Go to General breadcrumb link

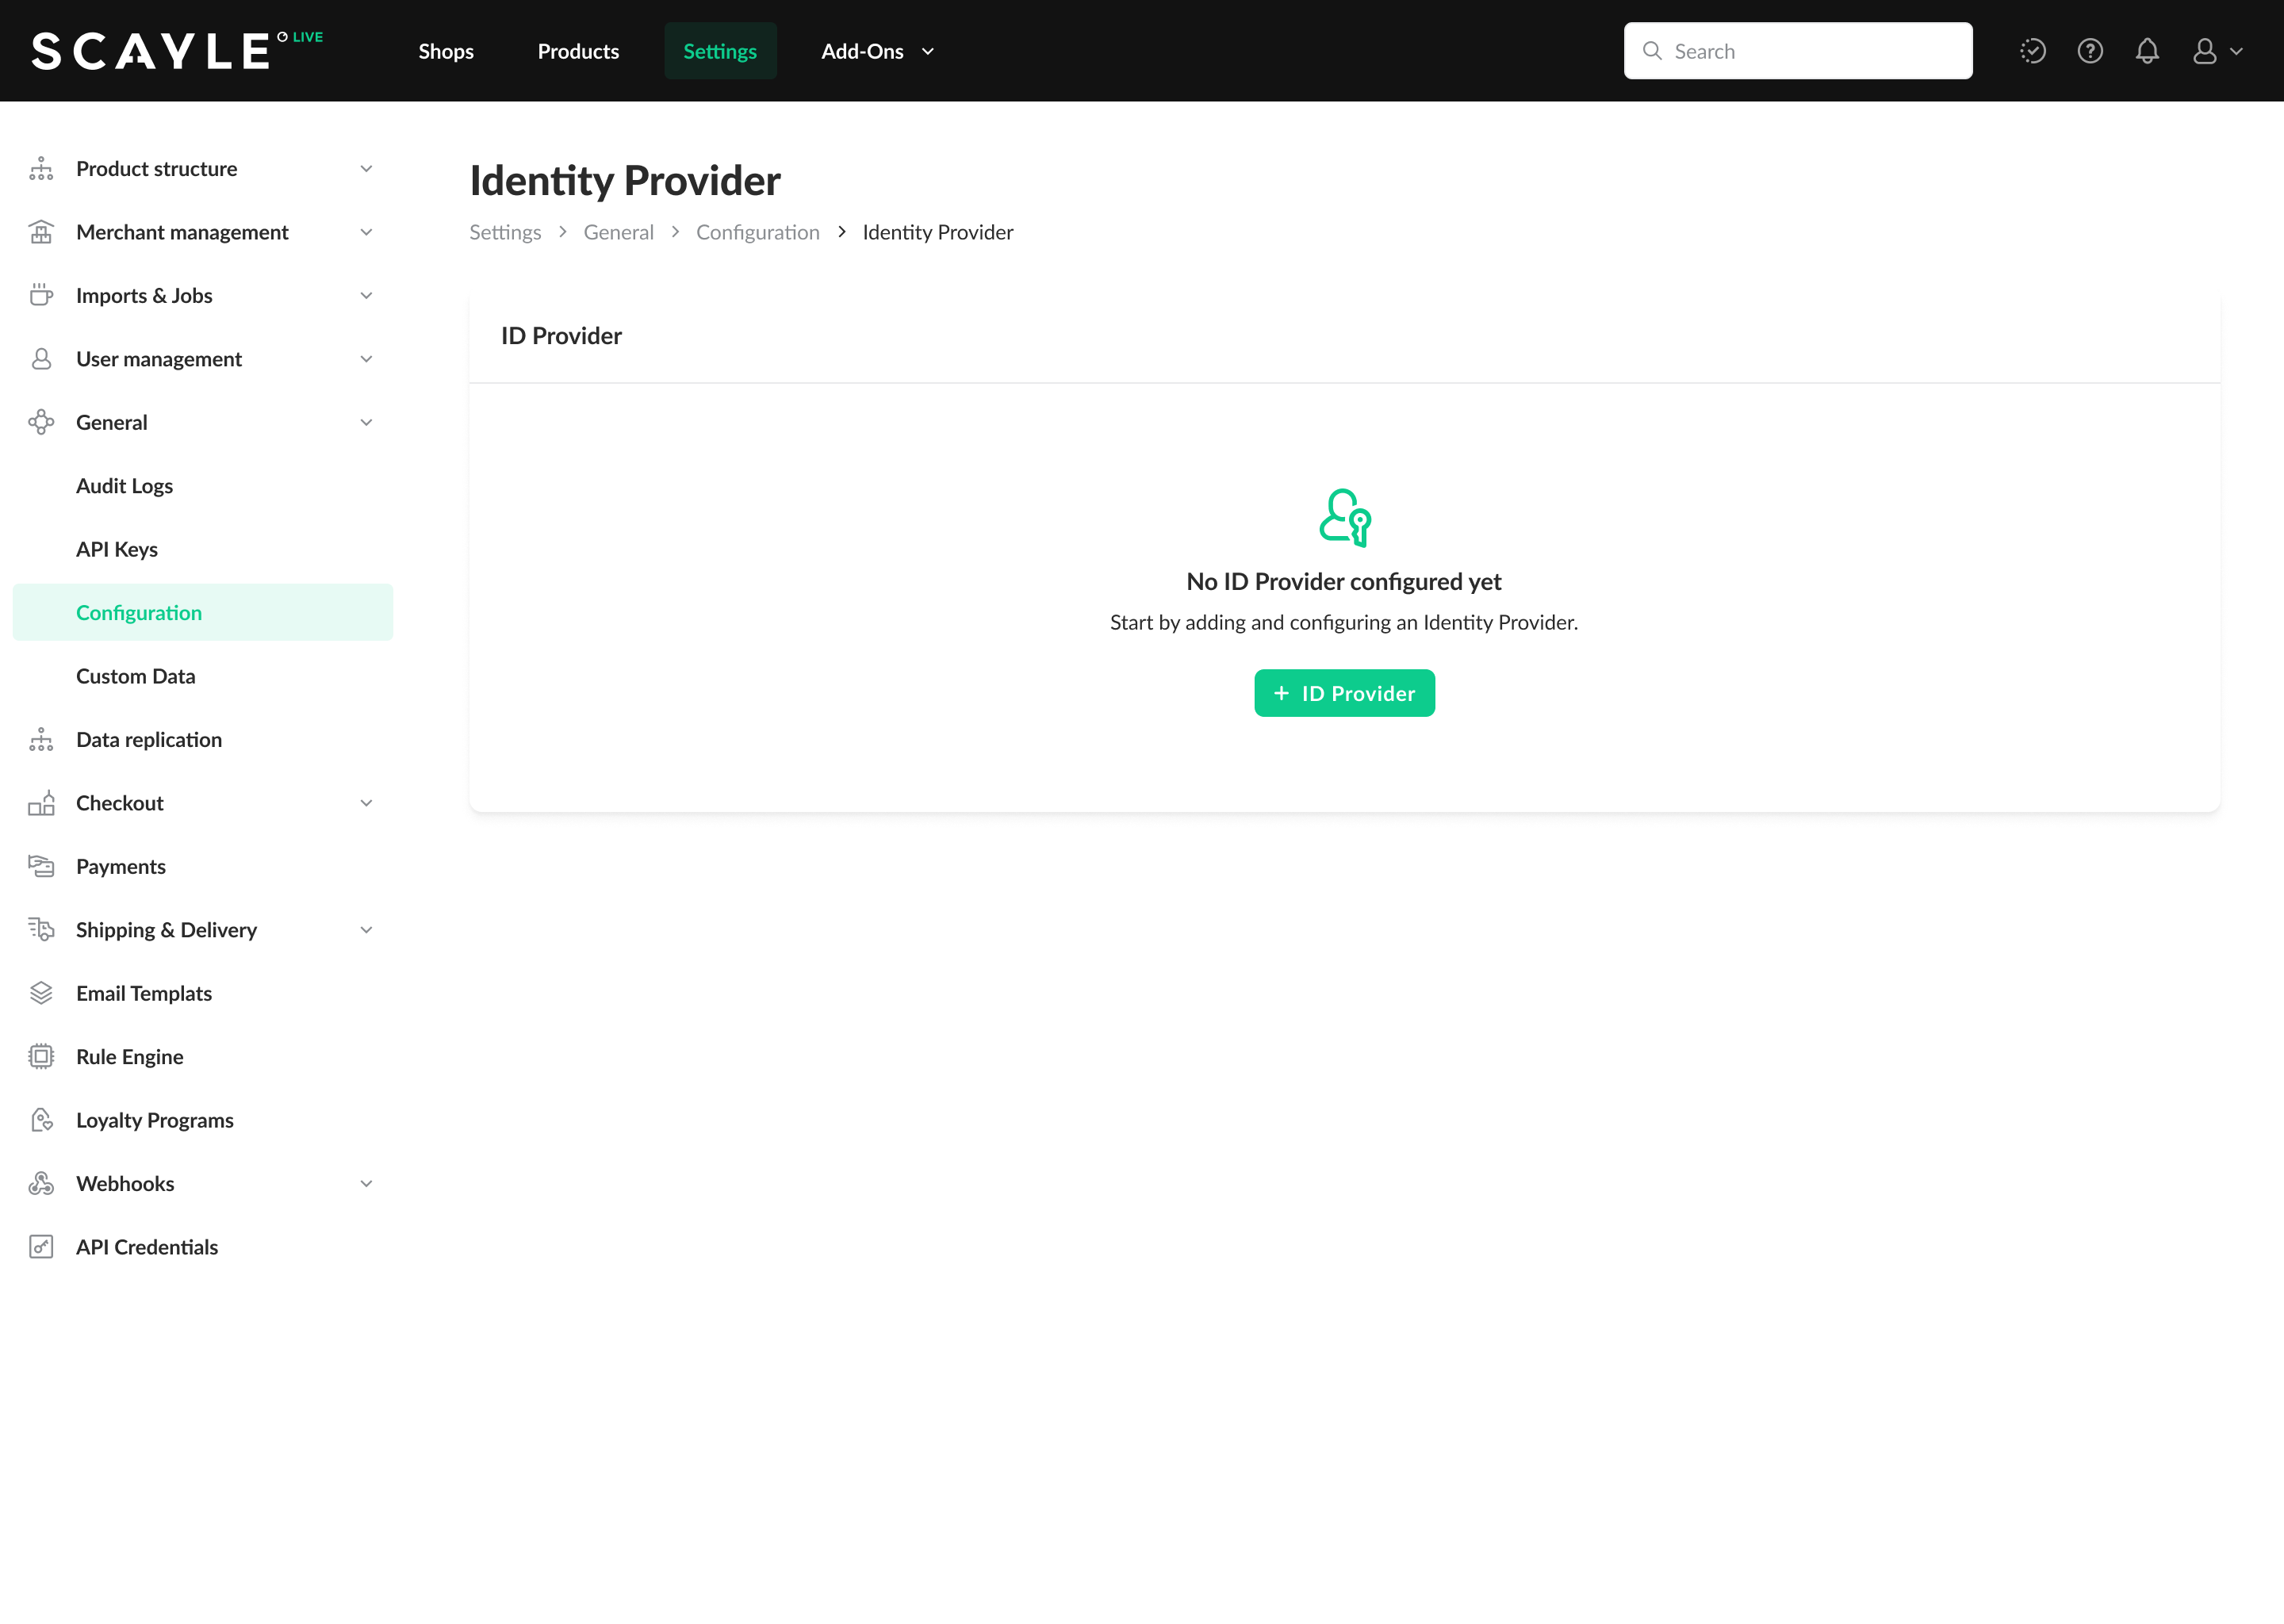tap(618, 232)
